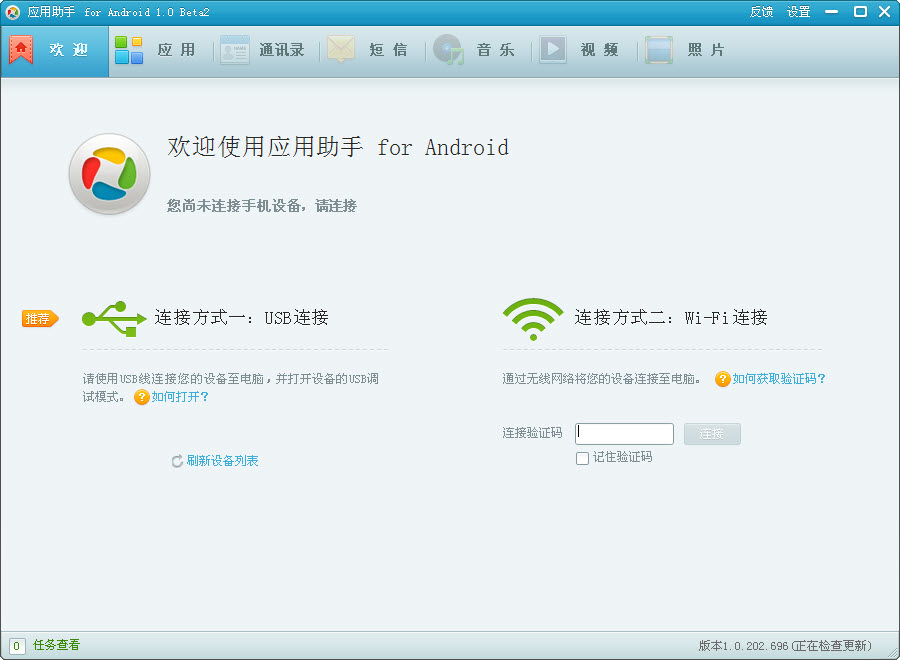Open the 欢迎 welcome tab

point(55,51)
